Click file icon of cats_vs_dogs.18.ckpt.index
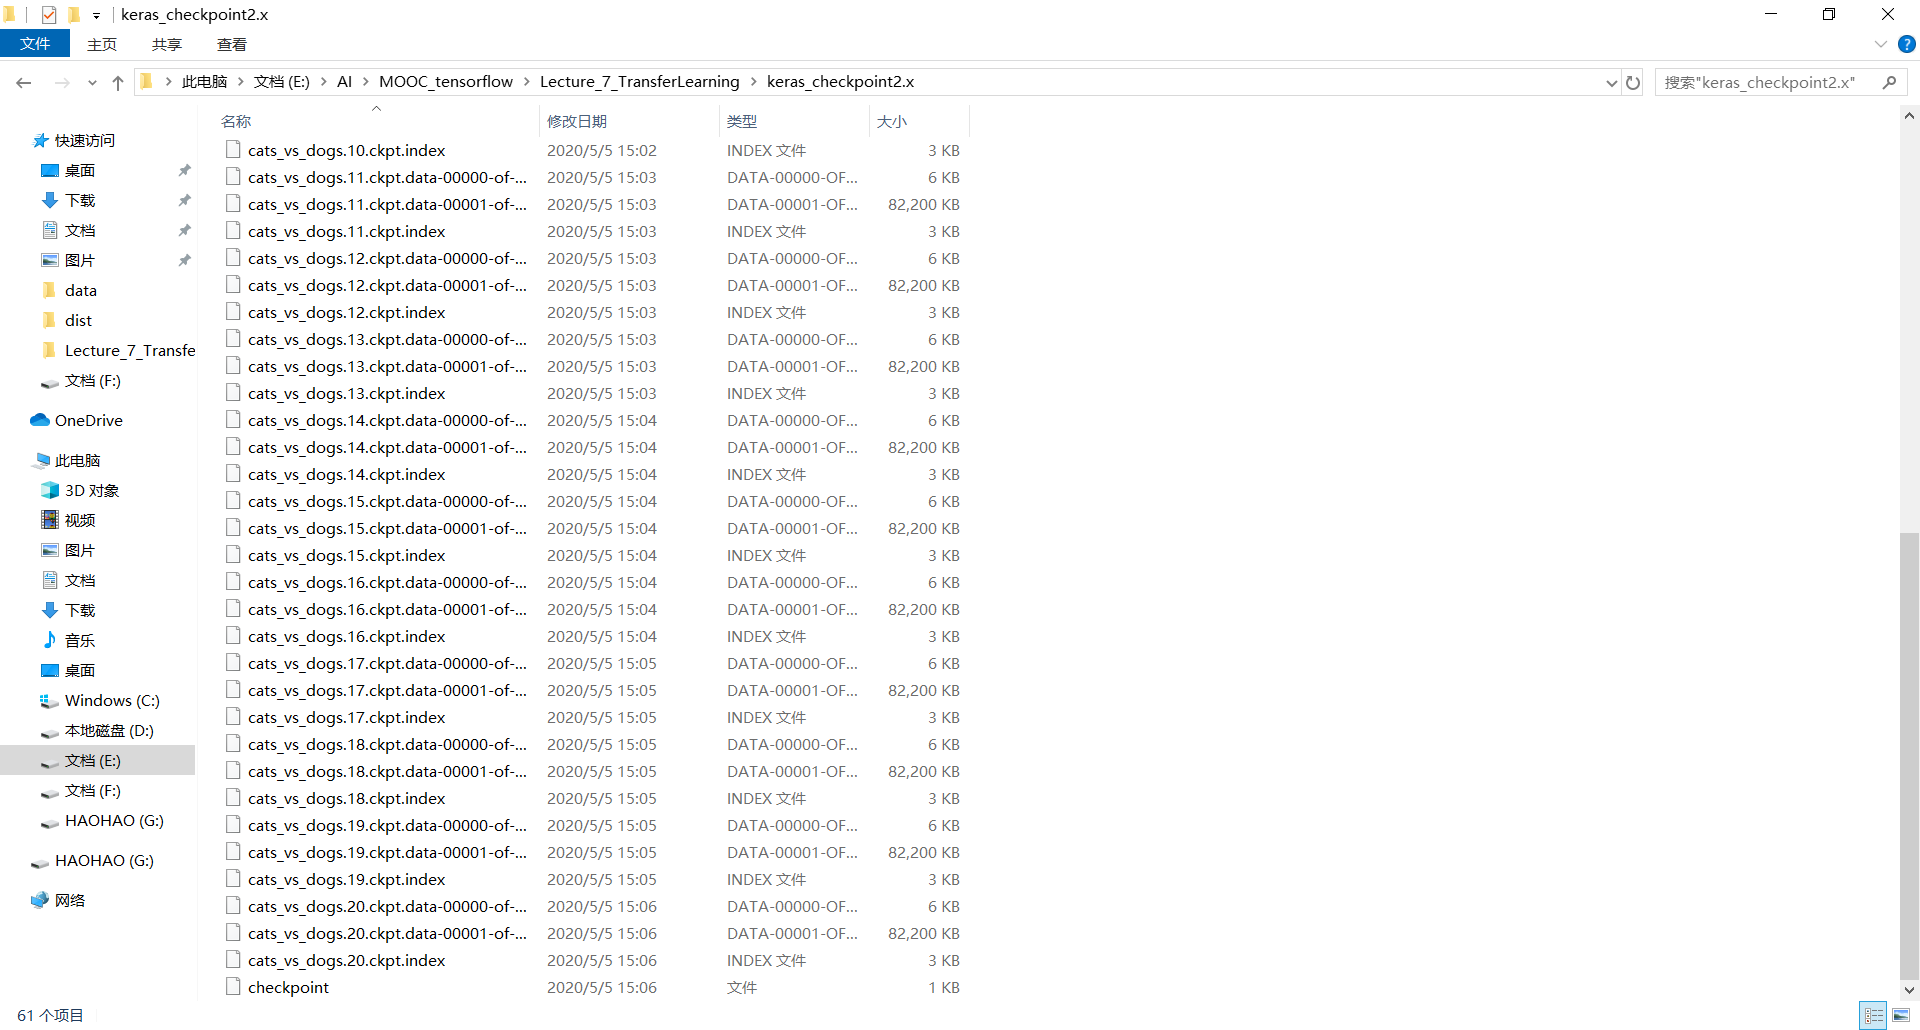This screenshot has height=1030, width=1920. (233, 797)
